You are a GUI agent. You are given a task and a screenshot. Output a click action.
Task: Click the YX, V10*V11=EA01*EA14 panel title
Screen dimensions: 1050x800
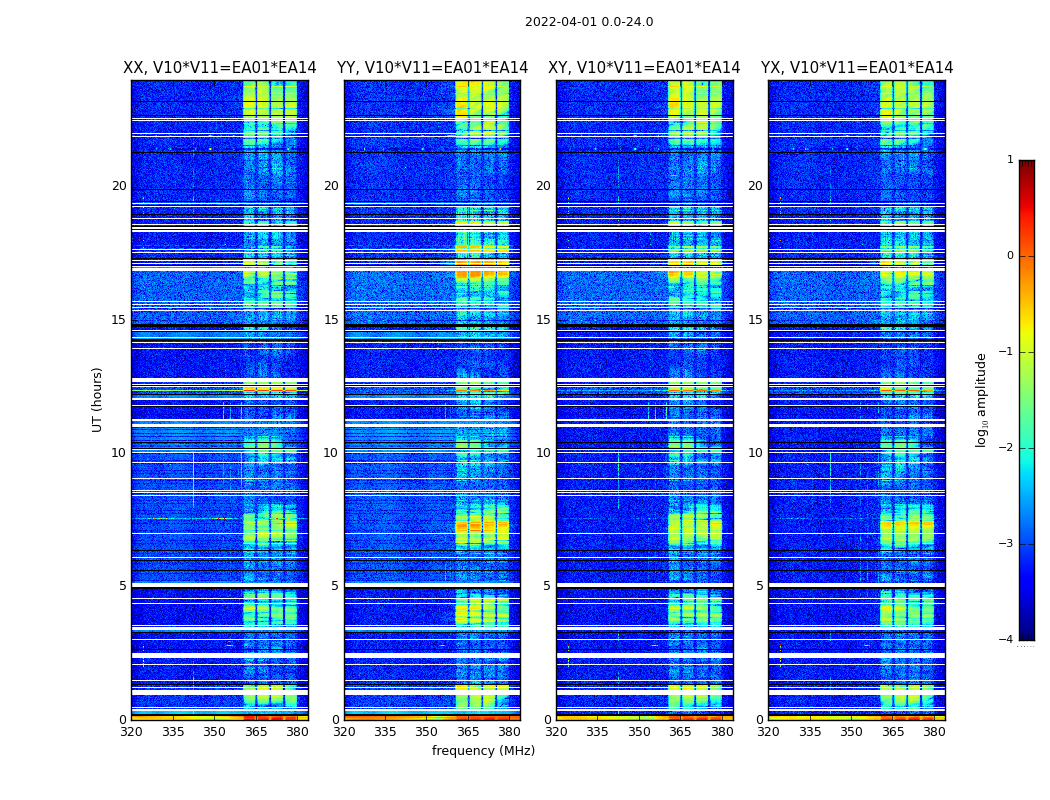click(x=856, y=68)
